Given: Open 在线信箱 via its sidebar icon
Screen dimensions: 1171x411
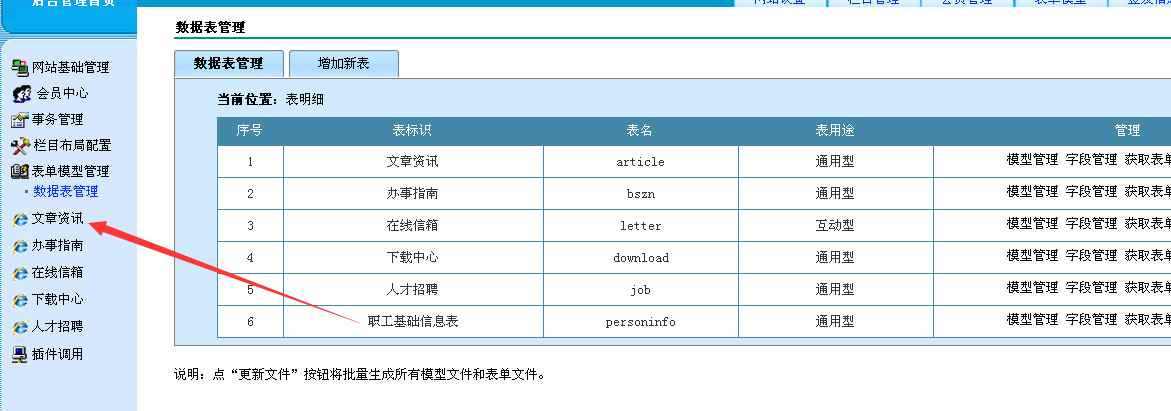Looking at the screenshot, I should pos(20,273).
